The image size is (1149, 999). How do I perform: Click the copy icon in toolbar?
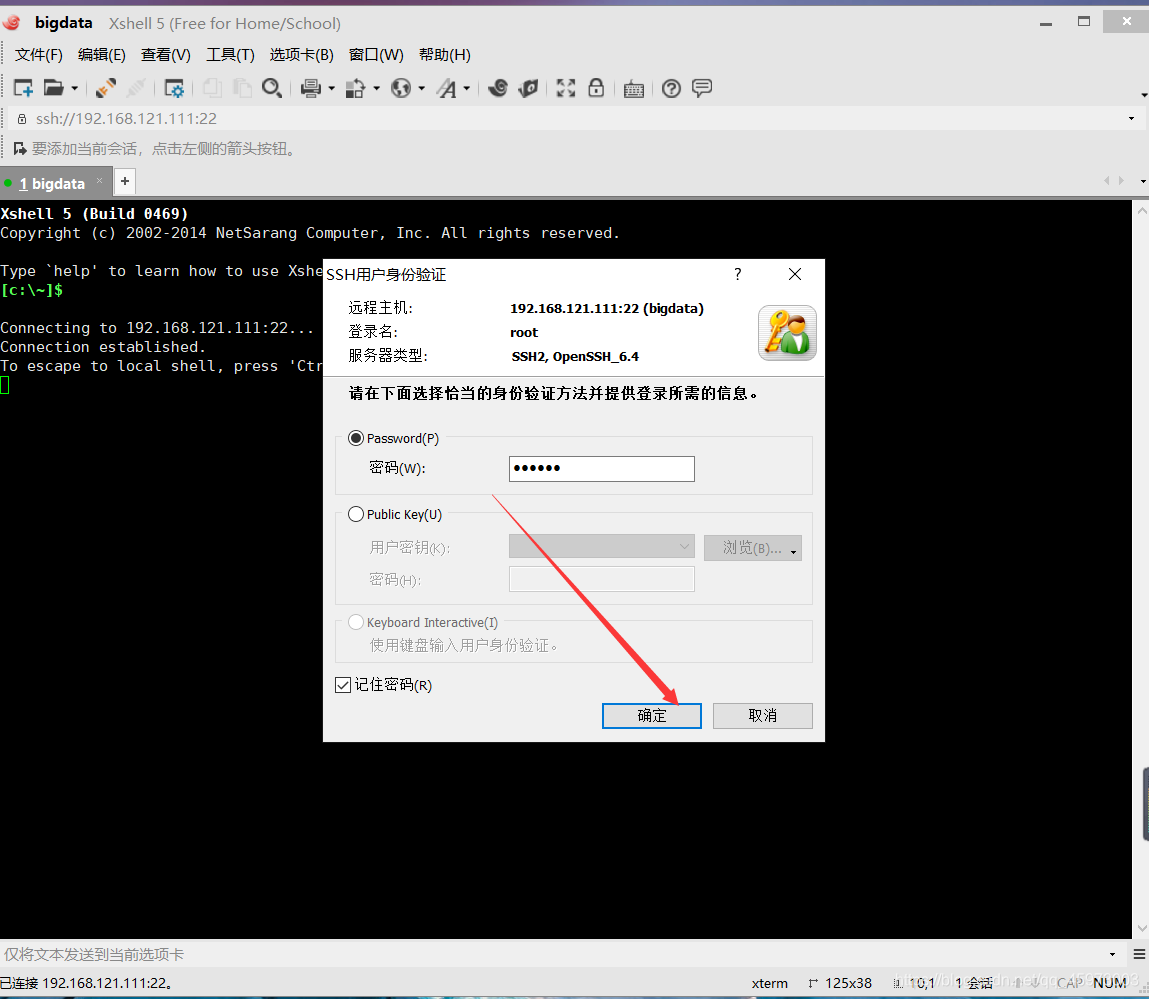click(212, 89)
